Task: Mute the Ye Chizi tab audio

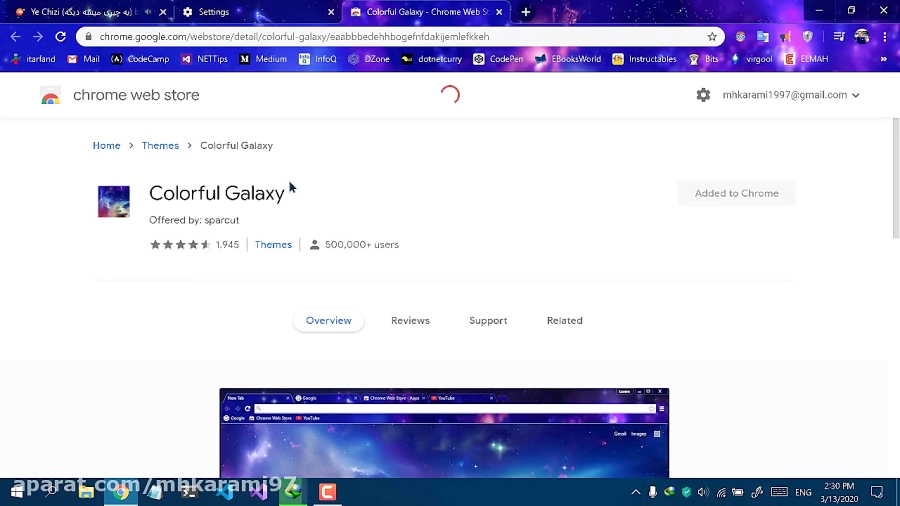Action: [x=149, y=11]
